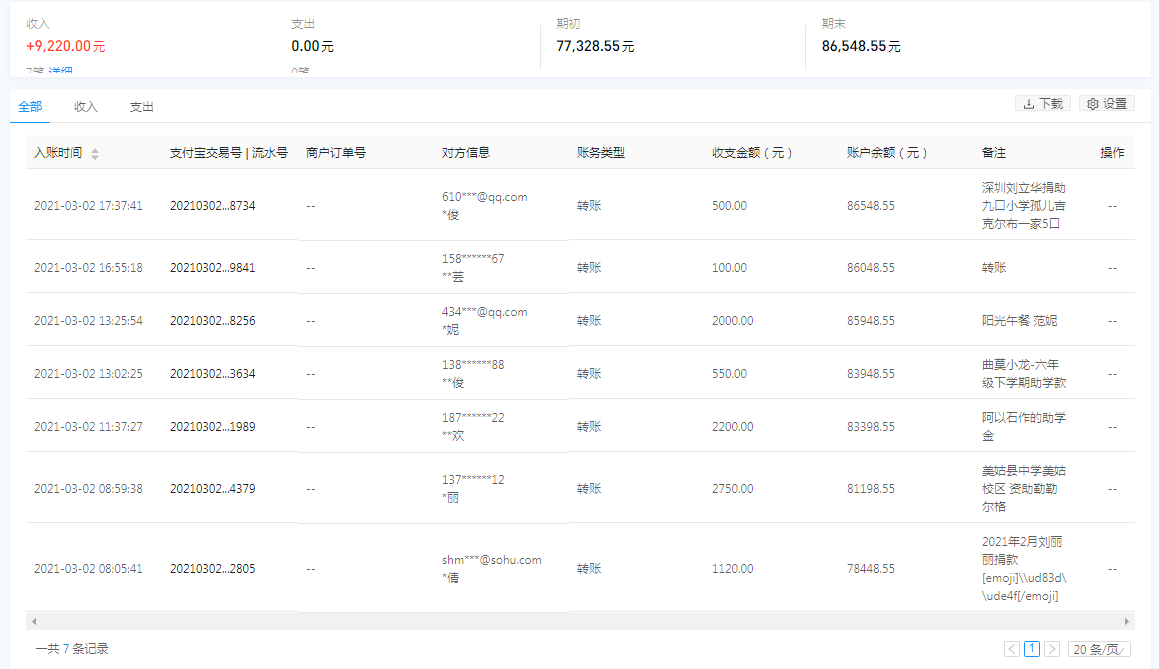Click the 对方信息 column header

click(466, 153)
